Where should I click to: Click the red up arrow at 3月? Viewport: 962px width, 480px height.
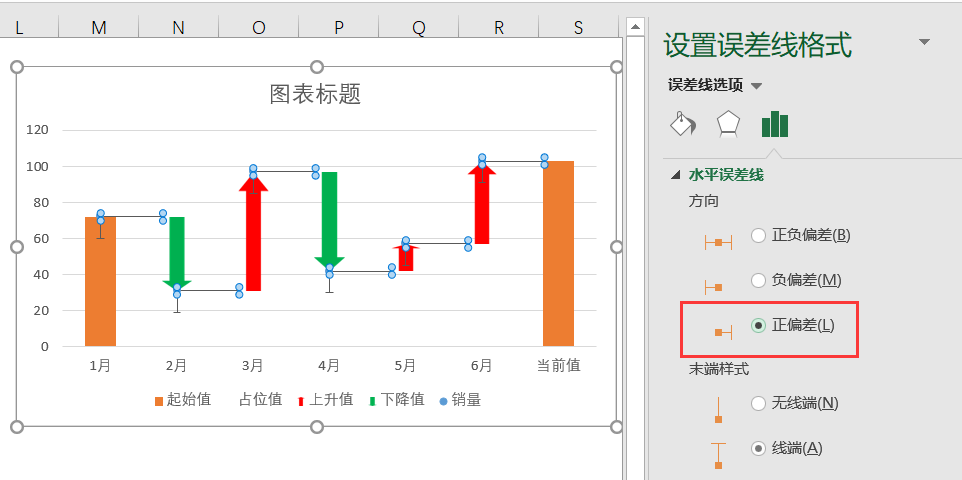tap(253, 233)
